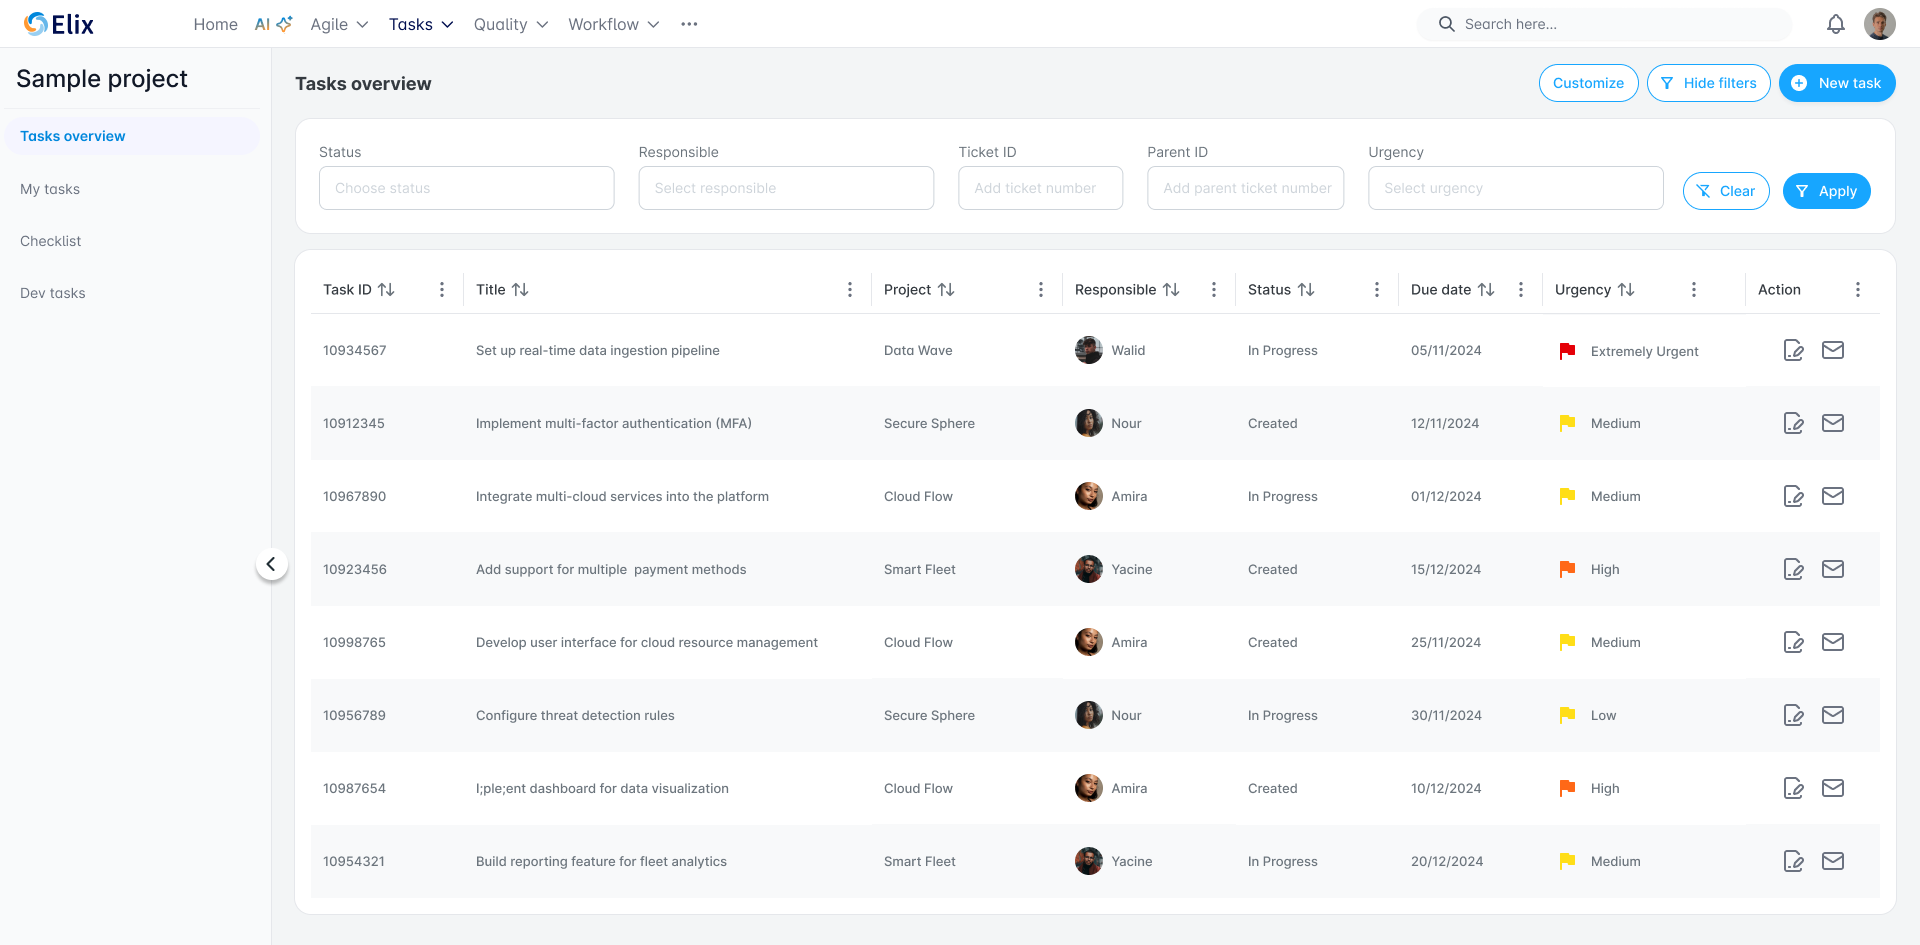Go to Home in top navigation
The height and width of the screenshot is (945, 1920).
coord(215,24)
